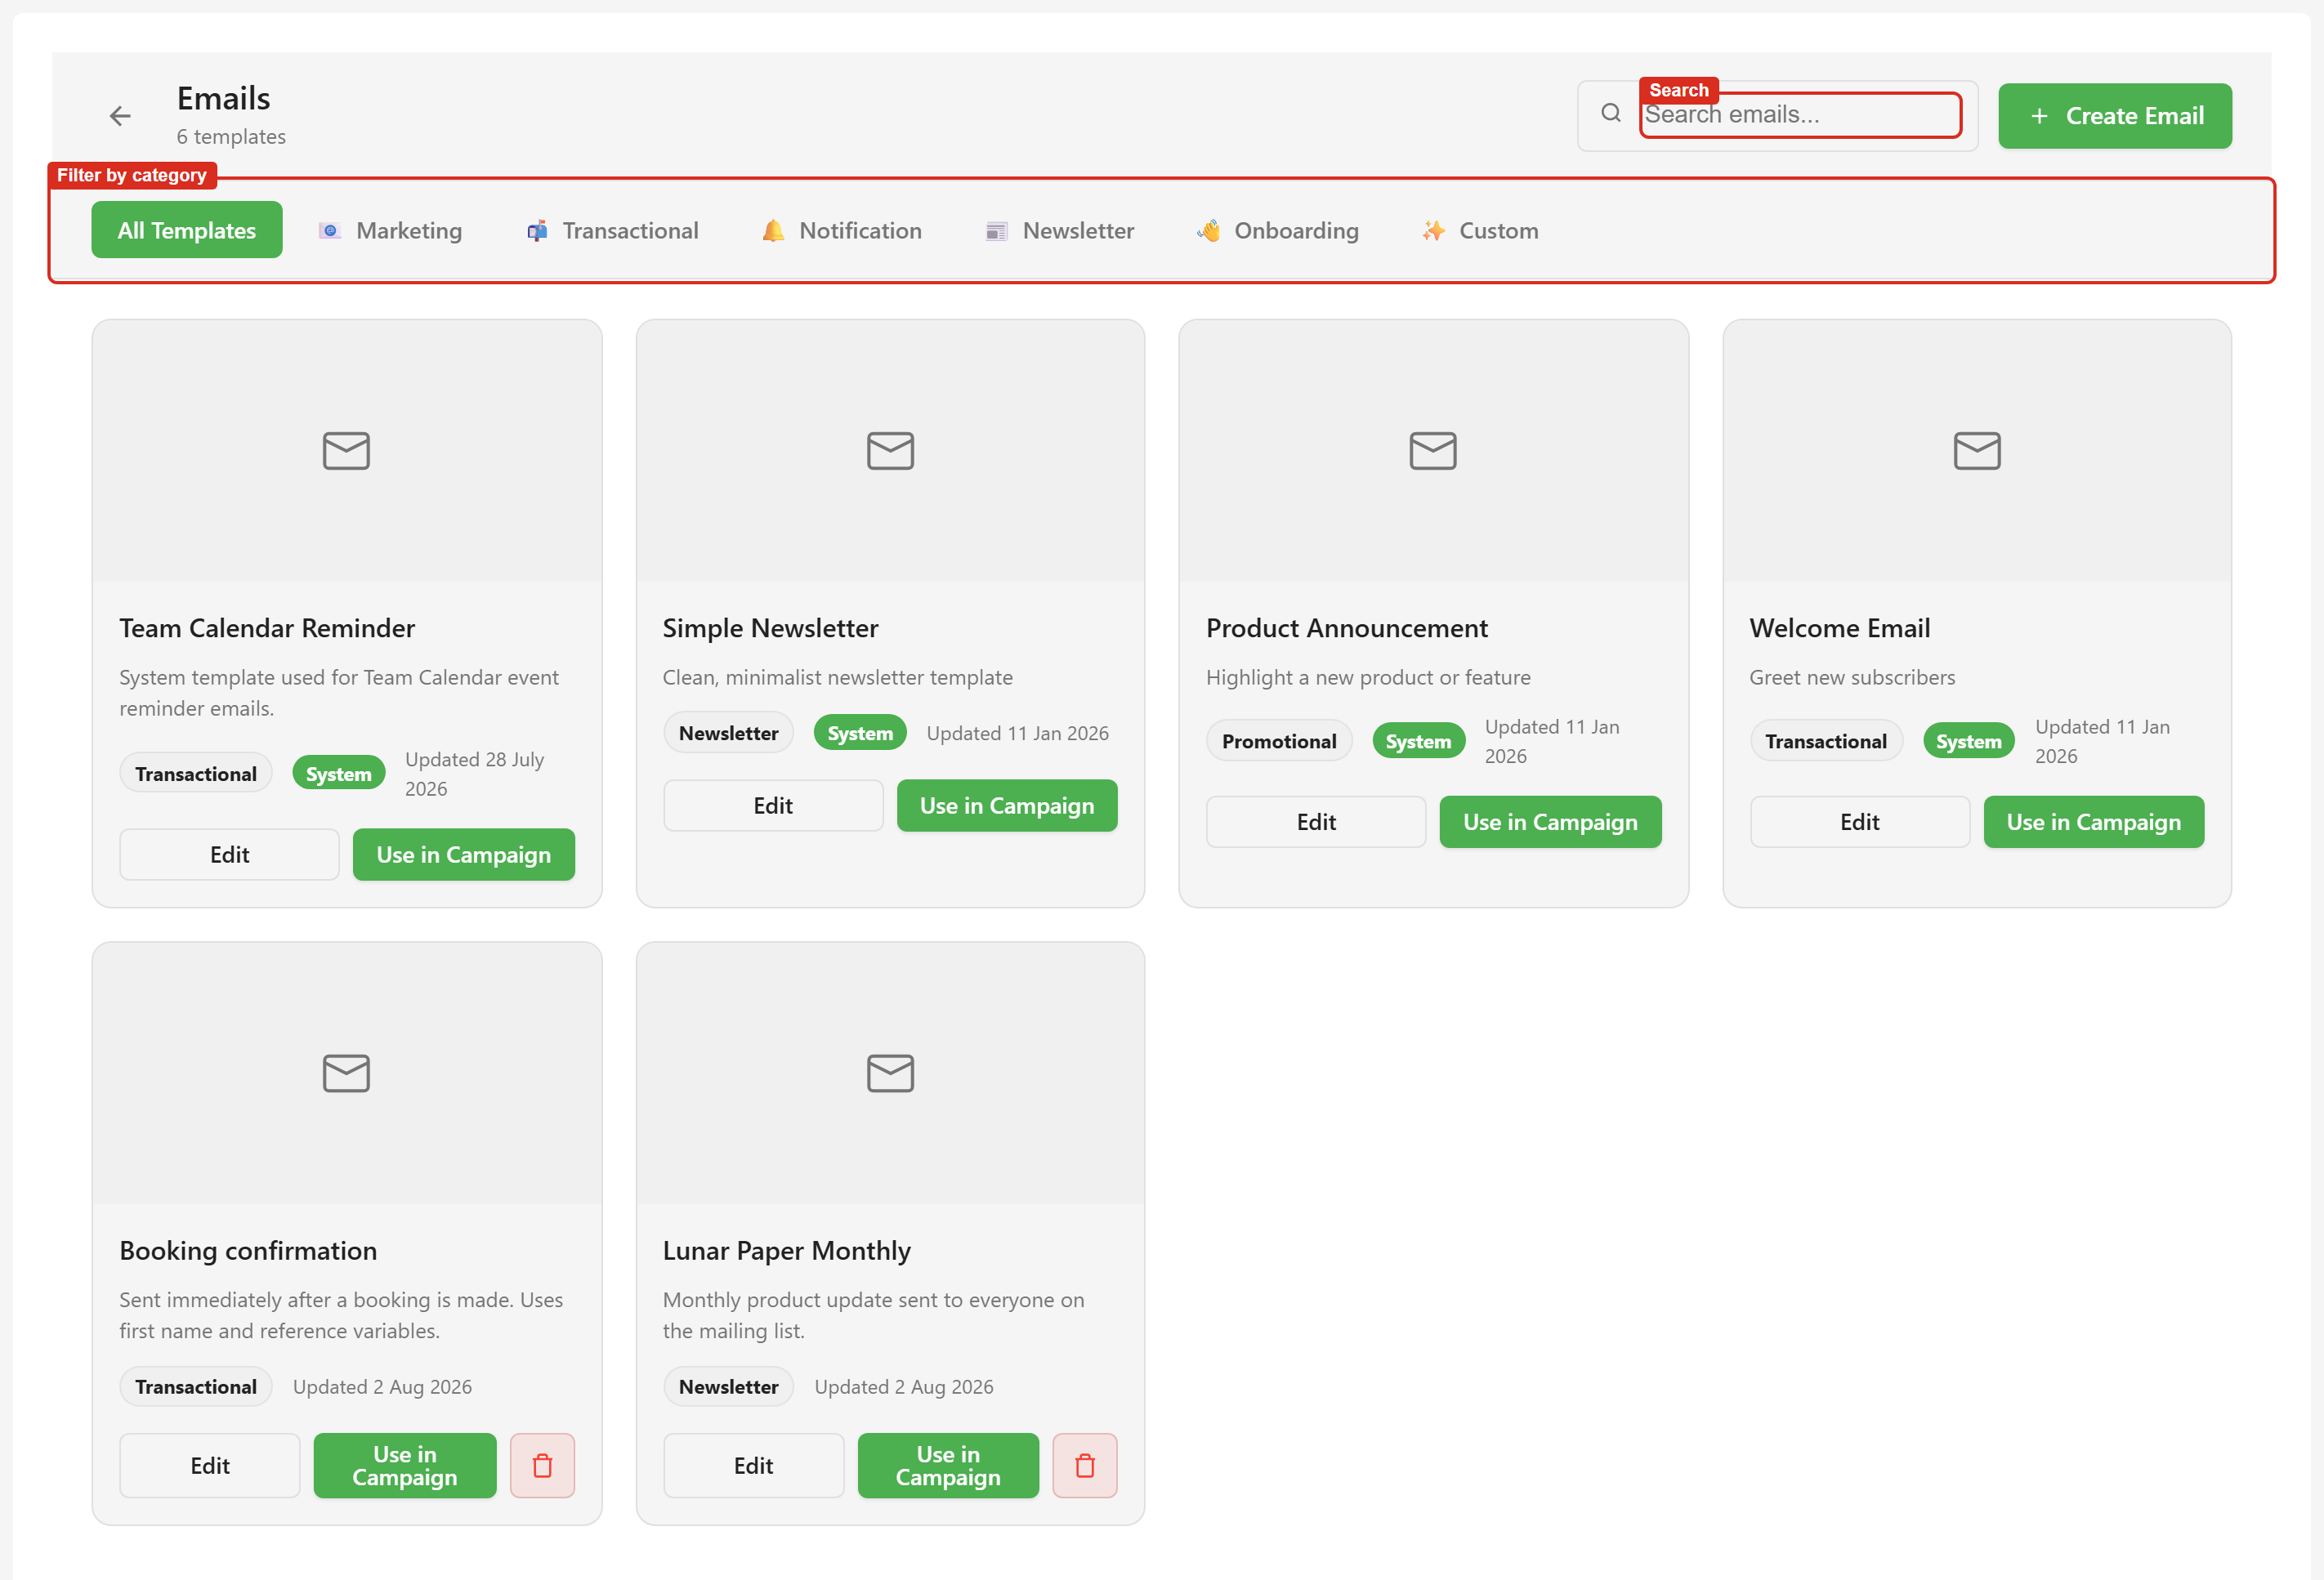The image size is (2324, 1580).
Task: Click the Newsletter tag on Simple Newsletter
Action: click(728, 733)
